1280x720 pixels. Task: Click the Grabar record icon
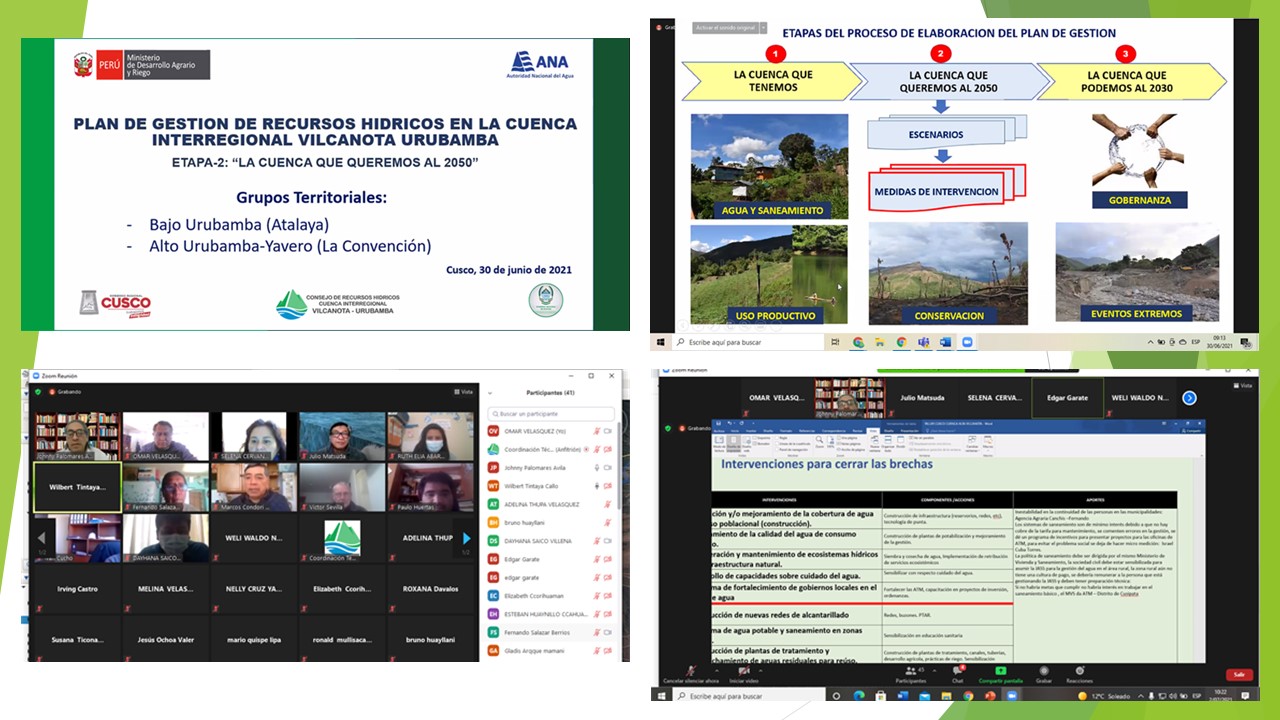coord(1044,671)
